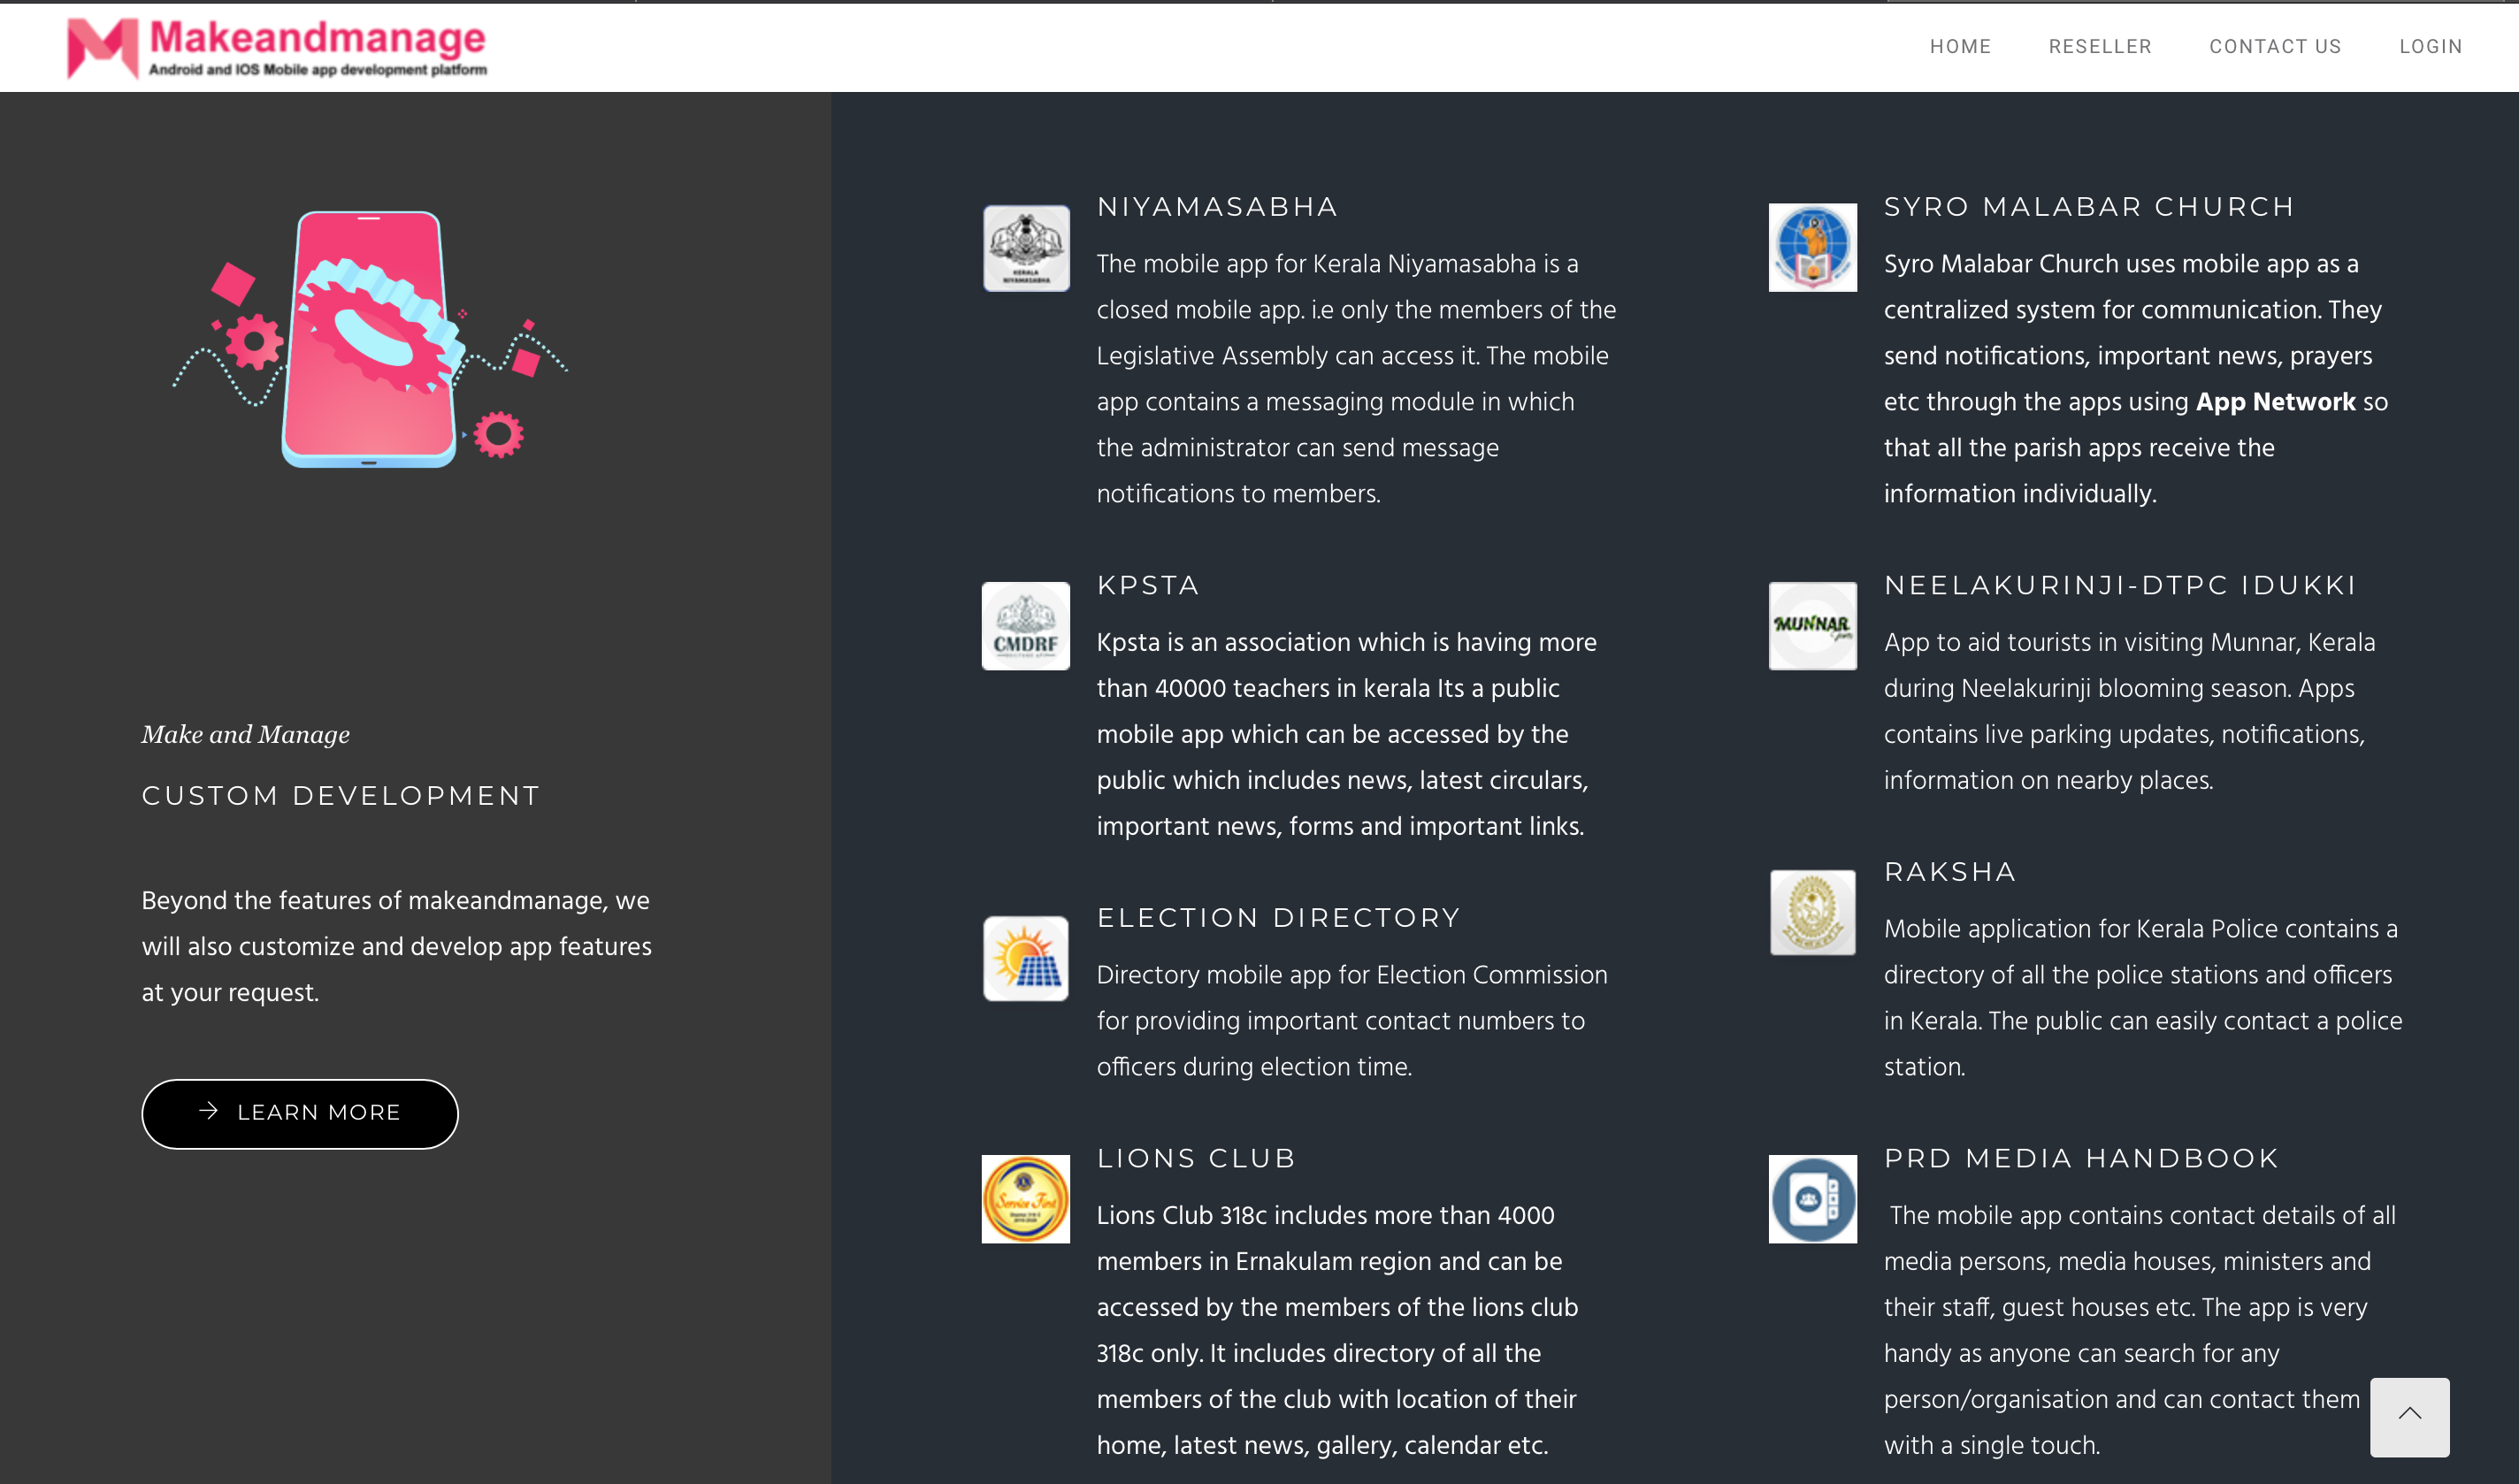
Task: Click the KPSTA heading
Action: 1148,585
